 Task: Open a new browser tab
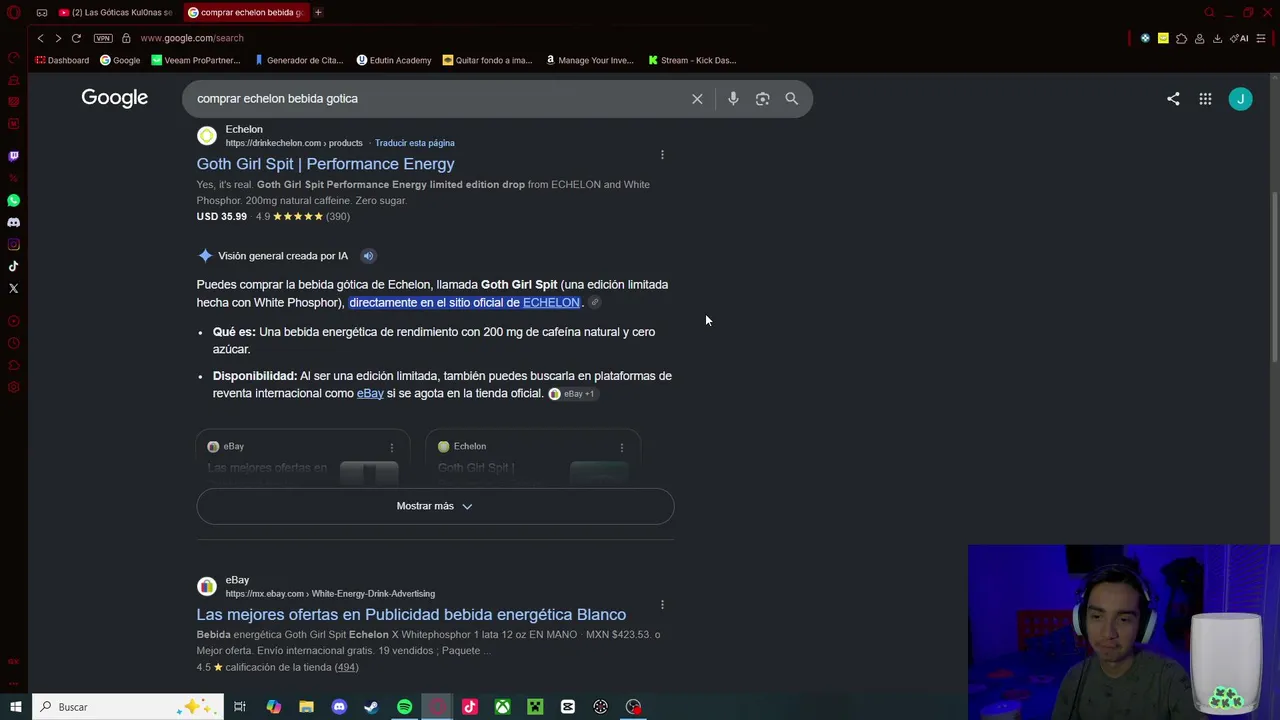[318, 12]
